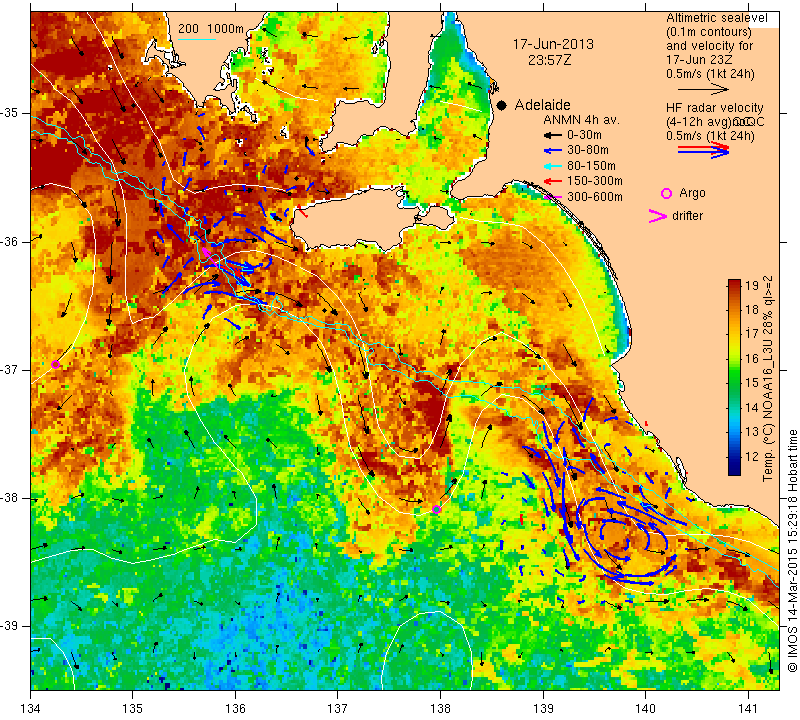The image size is (800, 720).
Task: Click the 12 label on the color bar
Action: [752, 456]
